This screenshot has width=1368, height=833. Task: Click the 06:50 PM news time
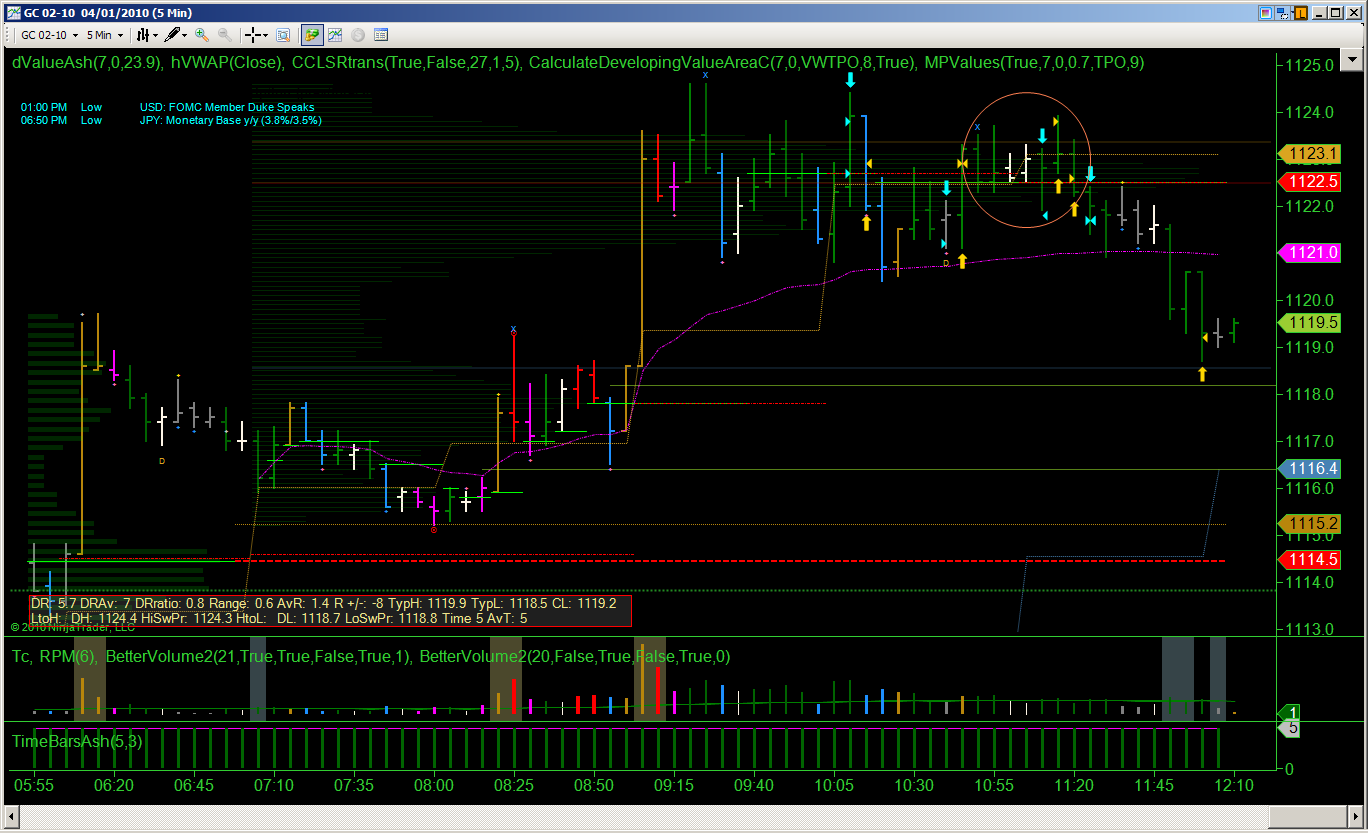tap(44, 120)
